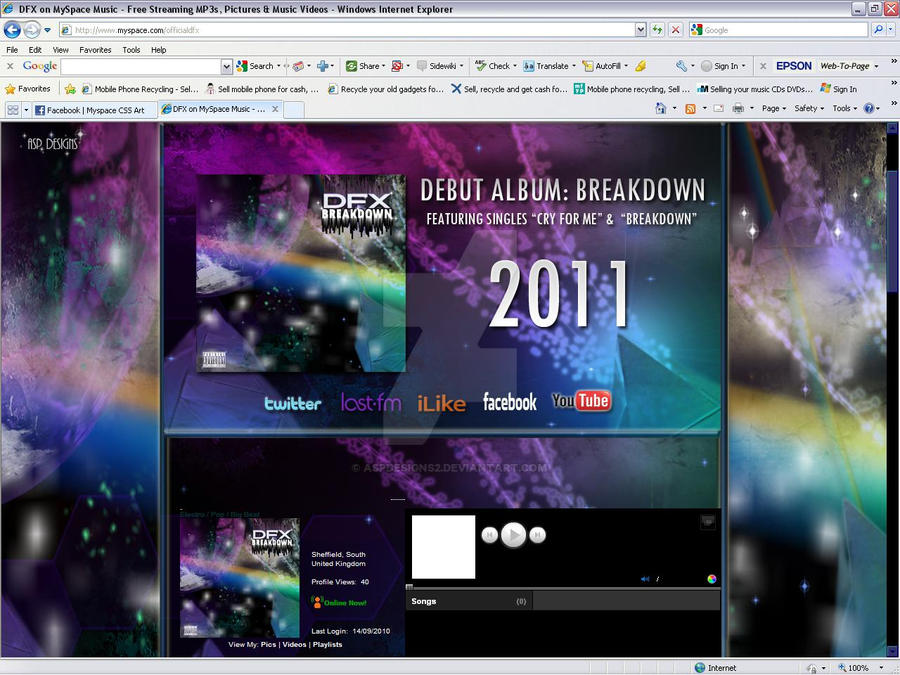Select the twitter icon on the DFX page
The height and width of the screenshot is (675, 900).
point(293,401)
